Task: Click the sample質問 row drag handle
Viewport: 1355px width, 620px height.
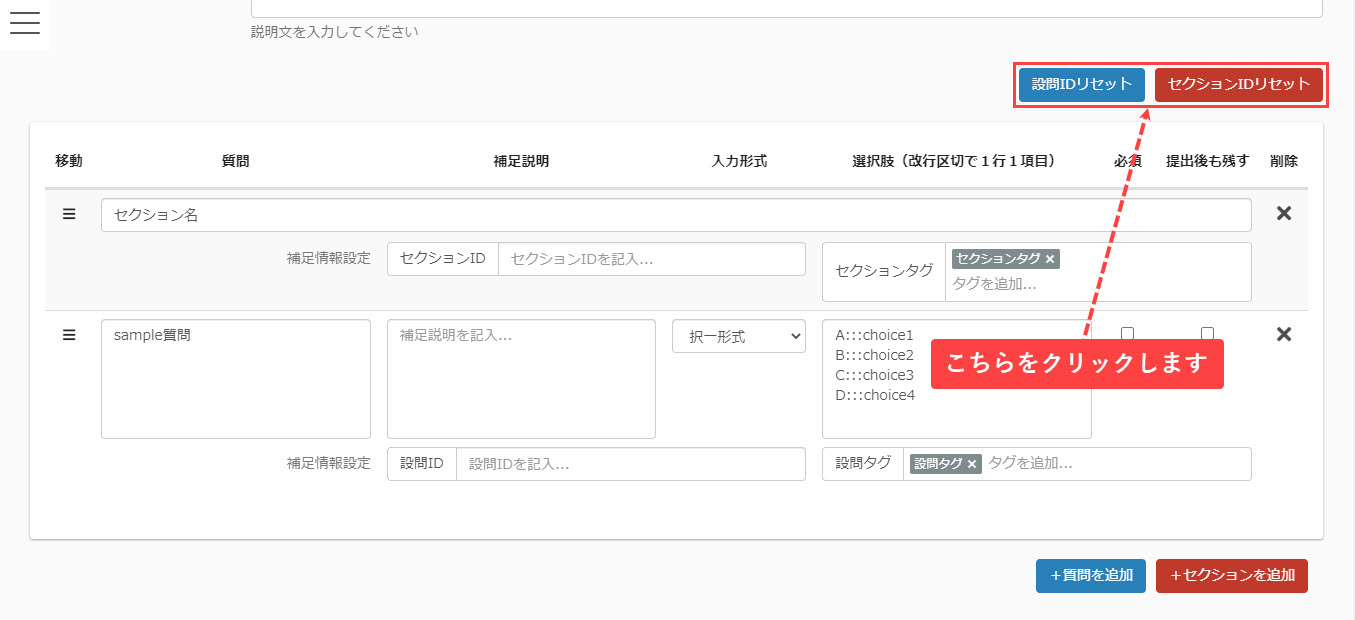Action: click(x=69, y=335)
